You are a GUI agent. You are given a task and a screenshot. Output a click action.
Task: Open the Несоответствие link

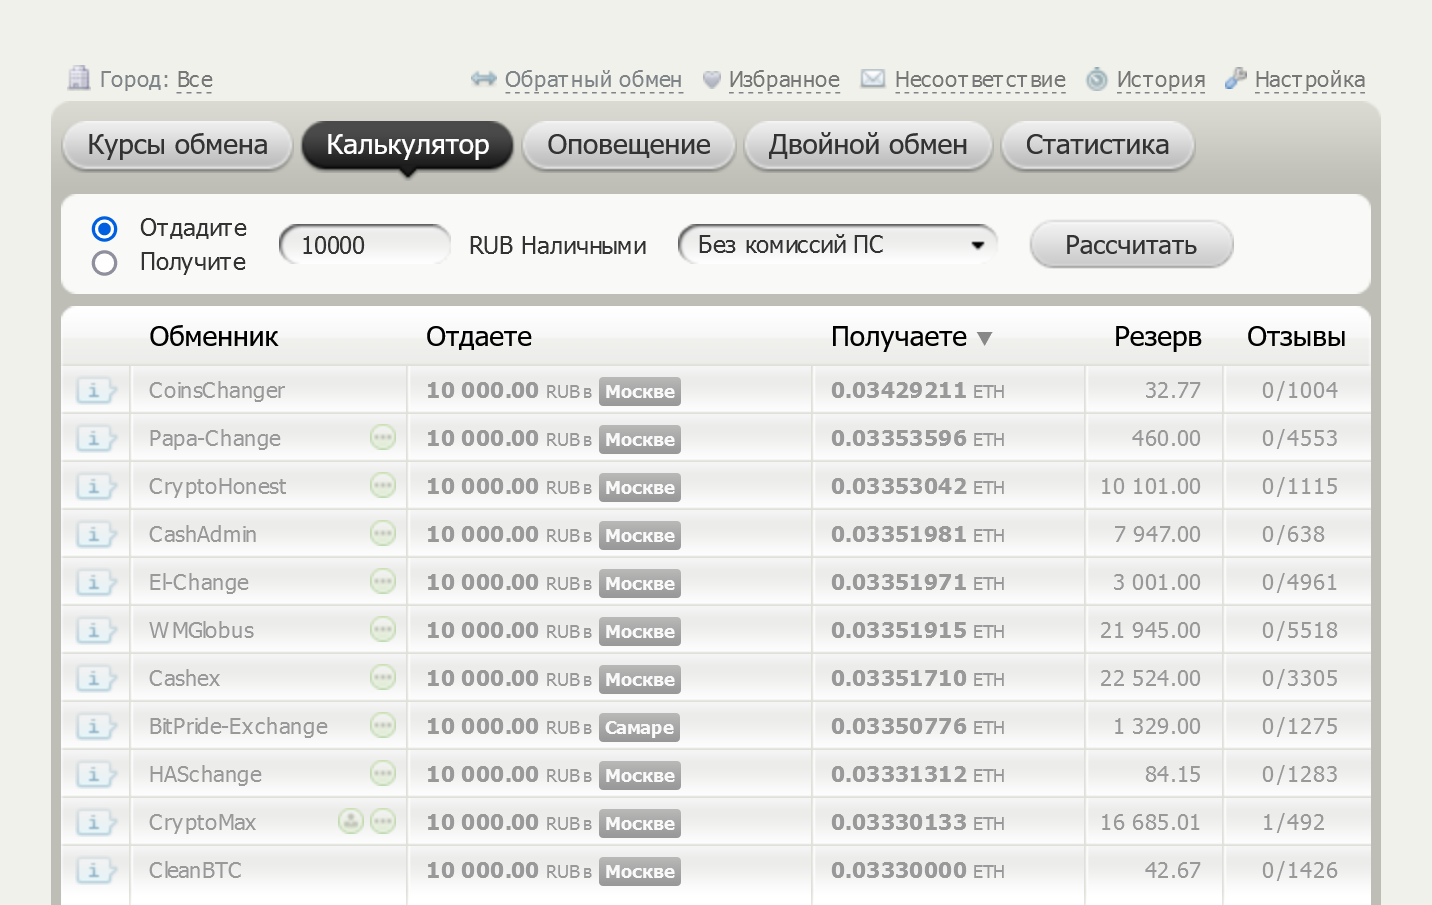pyautogui.click(x=980, y=79)
